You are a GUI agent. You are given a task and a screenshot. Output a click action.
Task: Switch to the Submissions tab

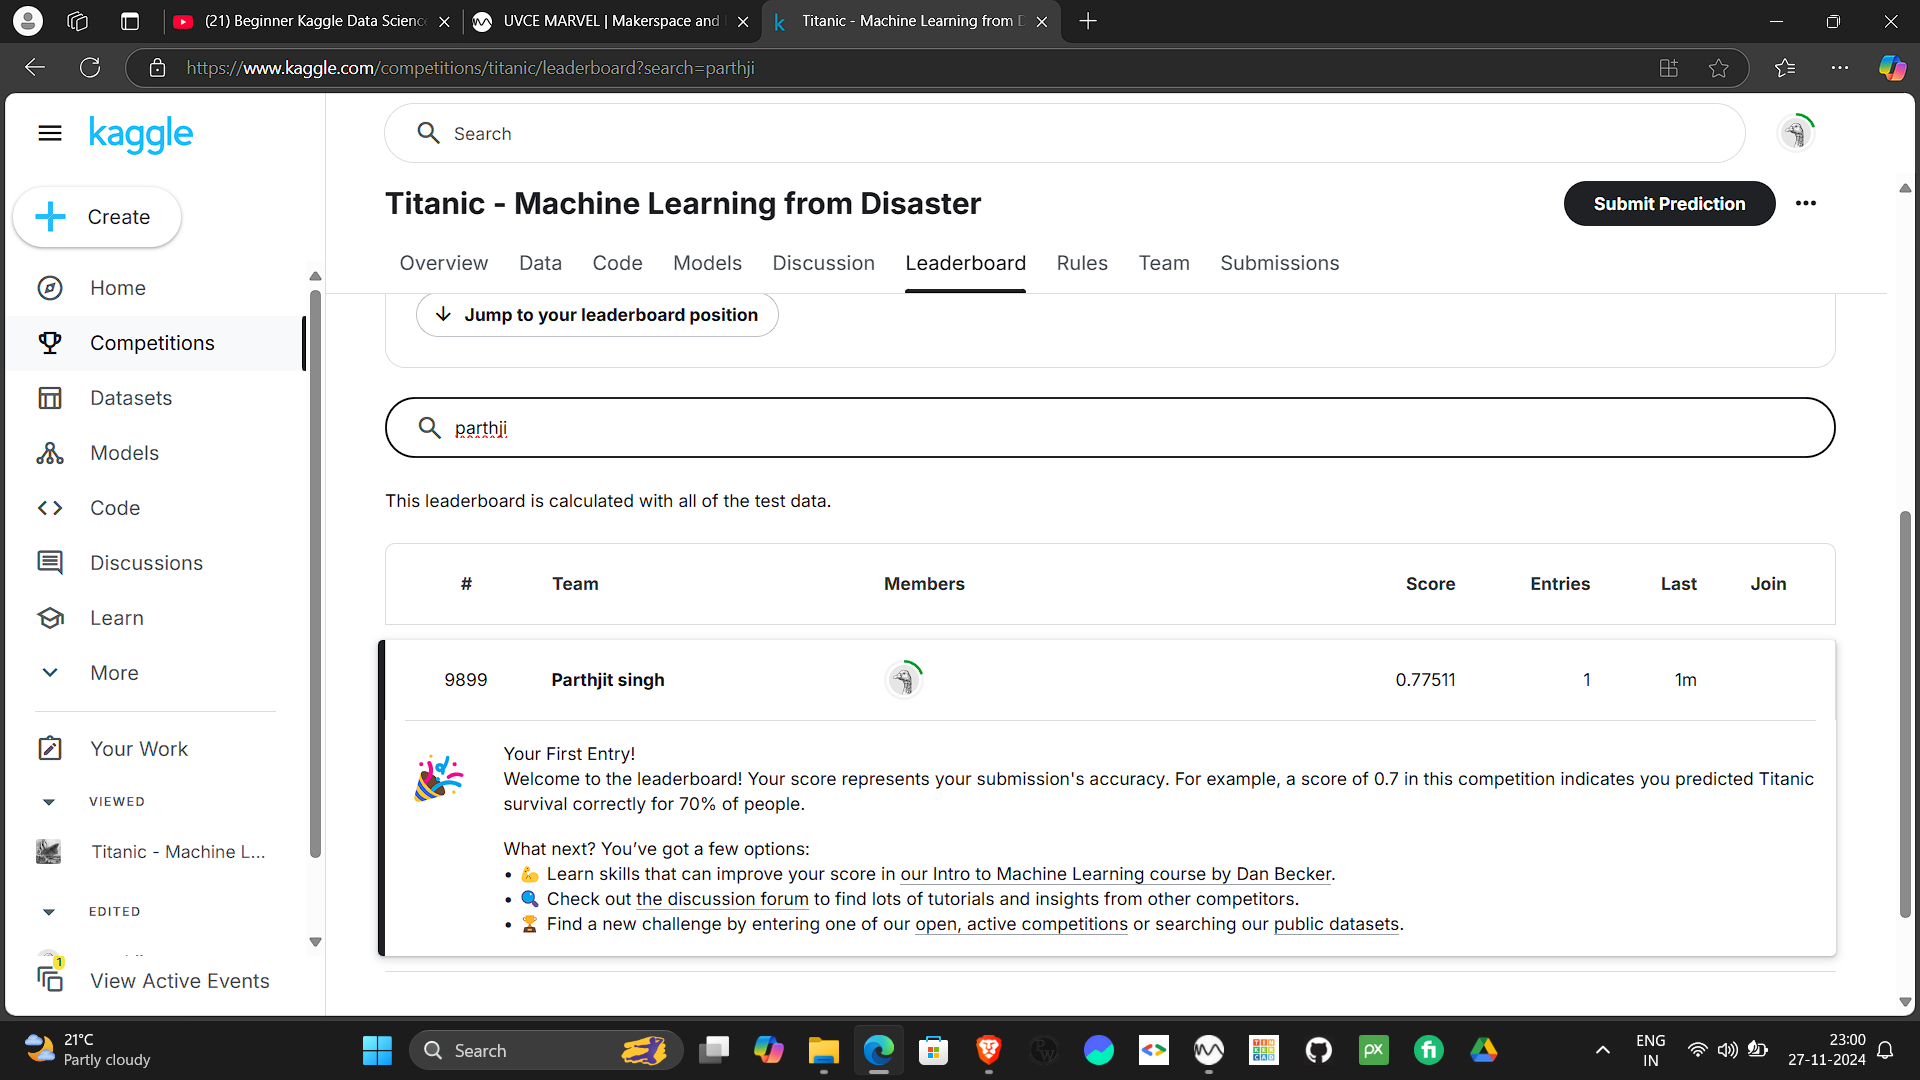(1279, 263)
